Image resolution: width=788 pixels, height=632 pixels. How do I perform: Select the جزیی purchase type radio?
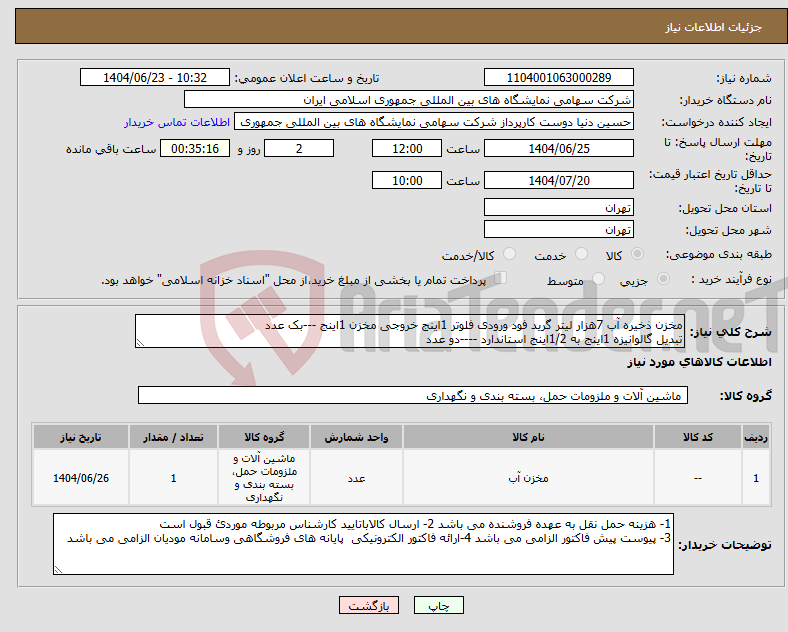pyautogui.click(x=663, y=279)
